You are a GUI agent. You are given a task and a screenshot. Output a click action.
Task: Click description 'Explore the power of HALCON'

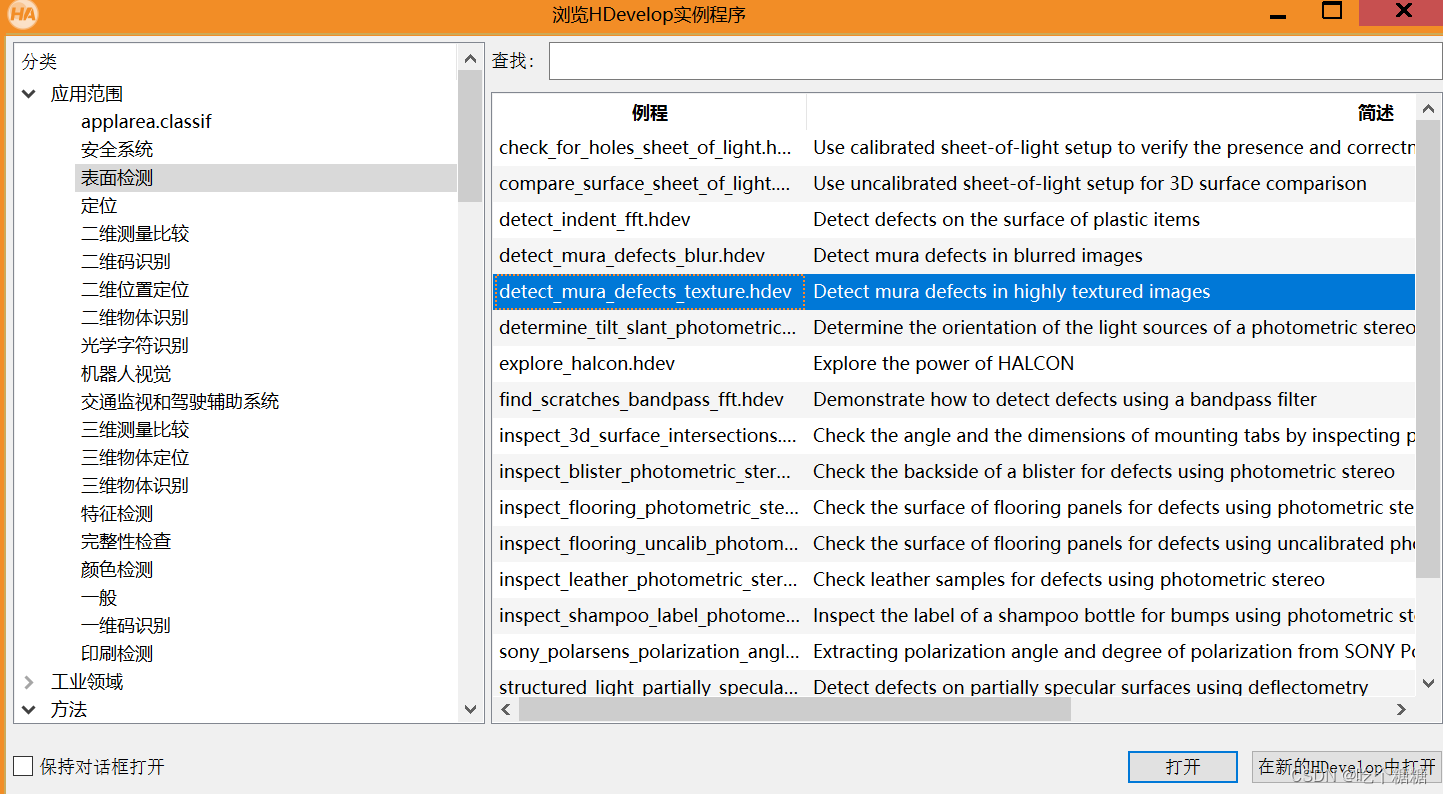(943, 364)
